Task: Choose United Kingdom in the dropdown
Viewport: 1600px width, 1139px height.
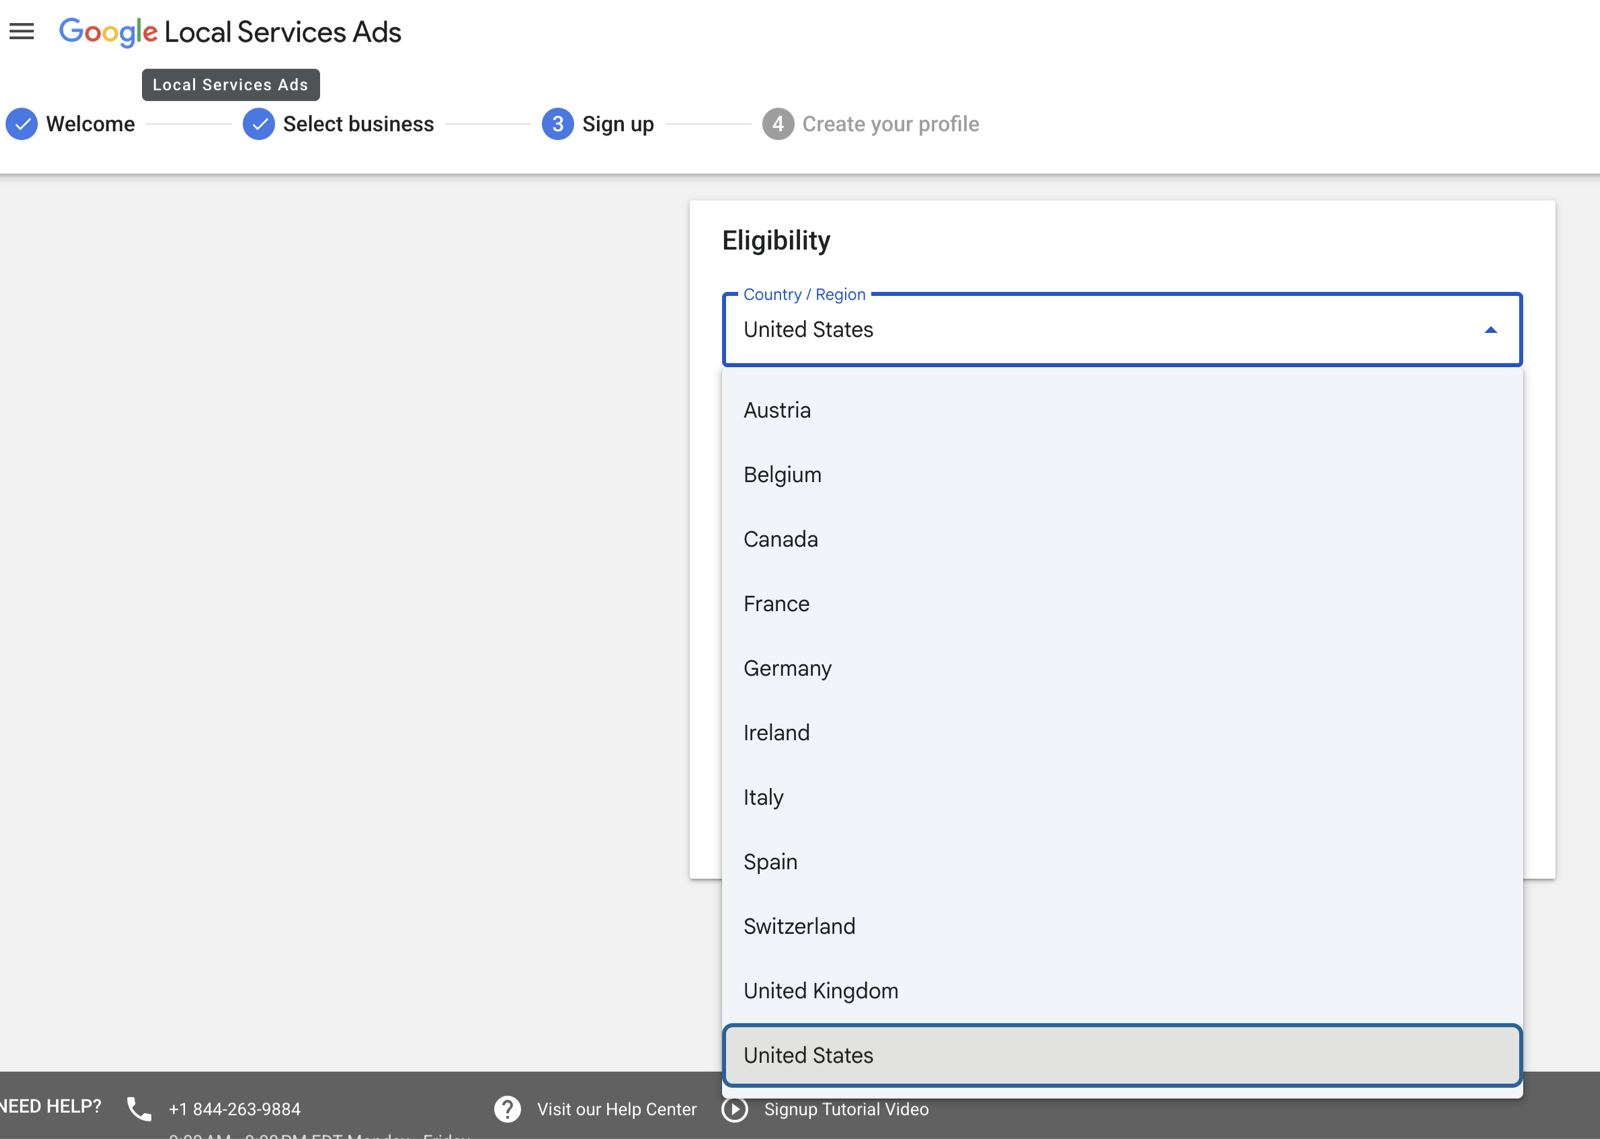Action: 1122,991
